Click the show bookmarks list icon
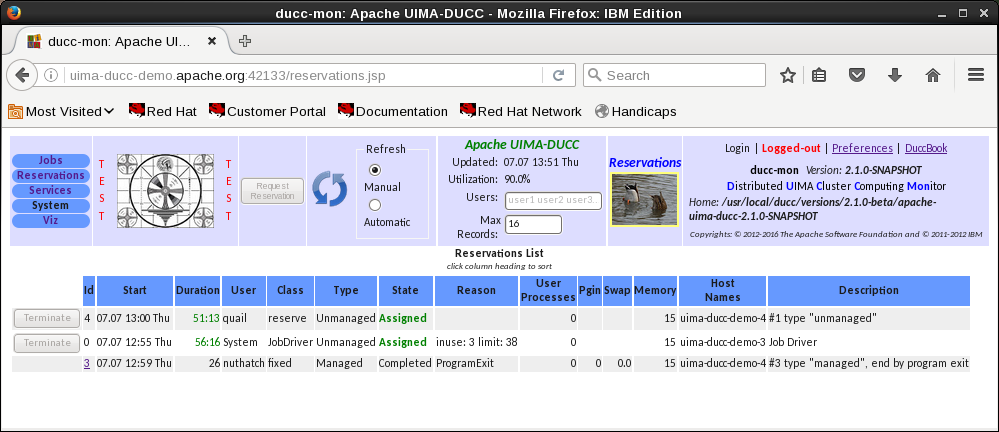This screenshot has width=999, height=432. click(820, 75)
